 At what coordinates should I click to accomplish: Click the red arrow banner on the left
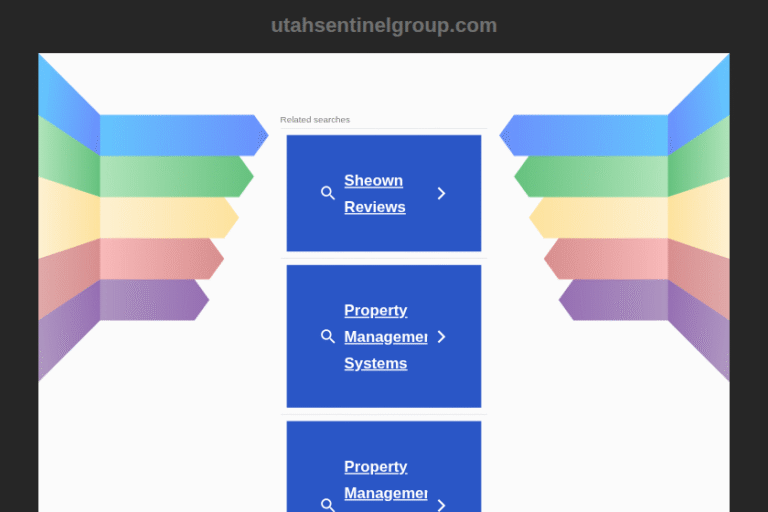tap(158, 258)
